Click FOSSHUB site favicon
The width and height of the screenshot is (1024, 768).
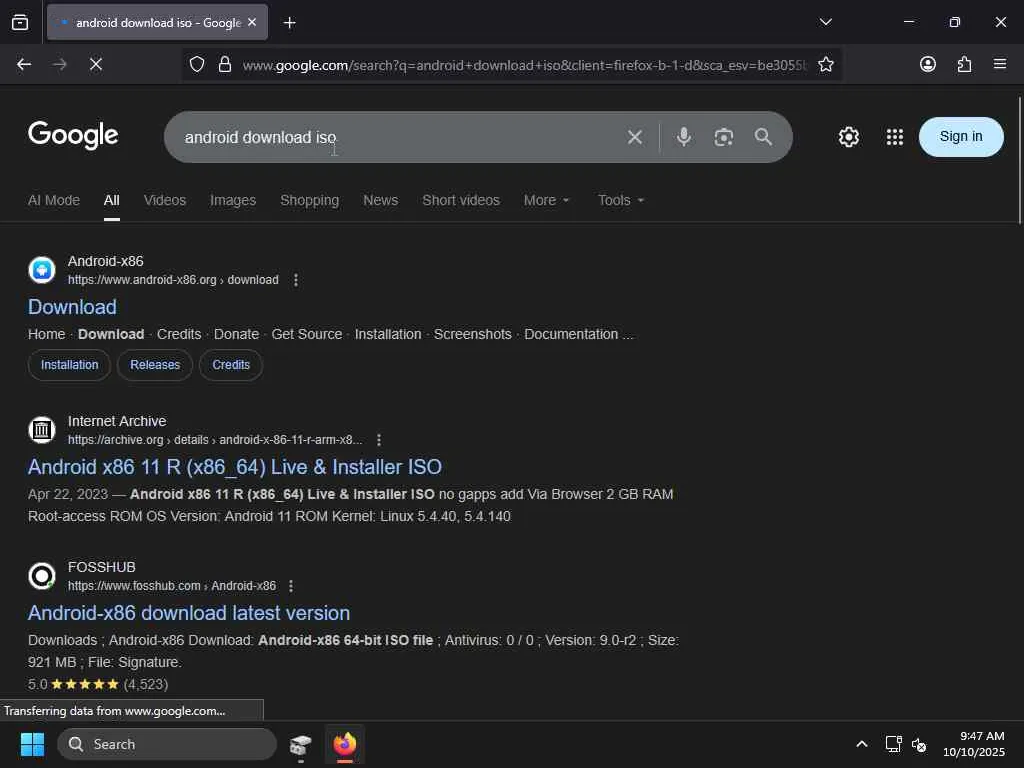tap(42, 576)
